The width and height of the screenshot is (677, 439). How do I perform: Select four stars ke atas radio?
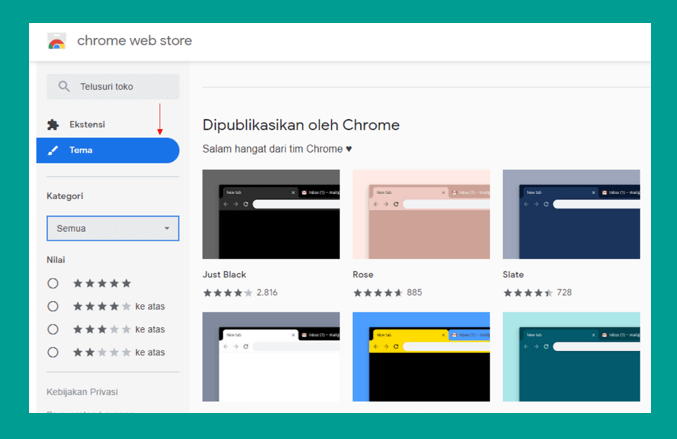click(x=53, y=306)
